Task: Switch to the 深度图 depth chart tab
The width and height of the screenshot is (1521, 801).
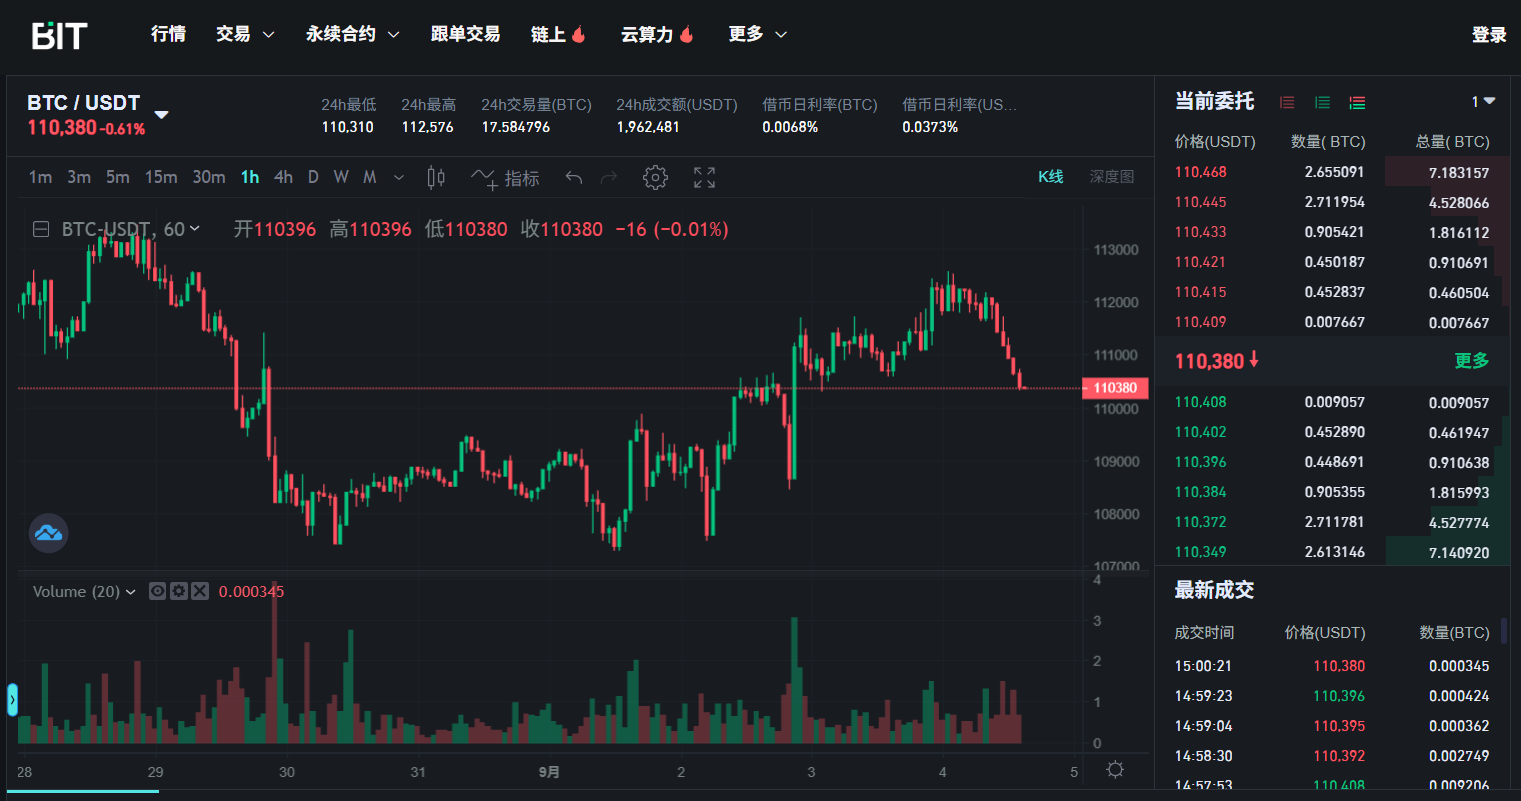Action: (1111, 177)
